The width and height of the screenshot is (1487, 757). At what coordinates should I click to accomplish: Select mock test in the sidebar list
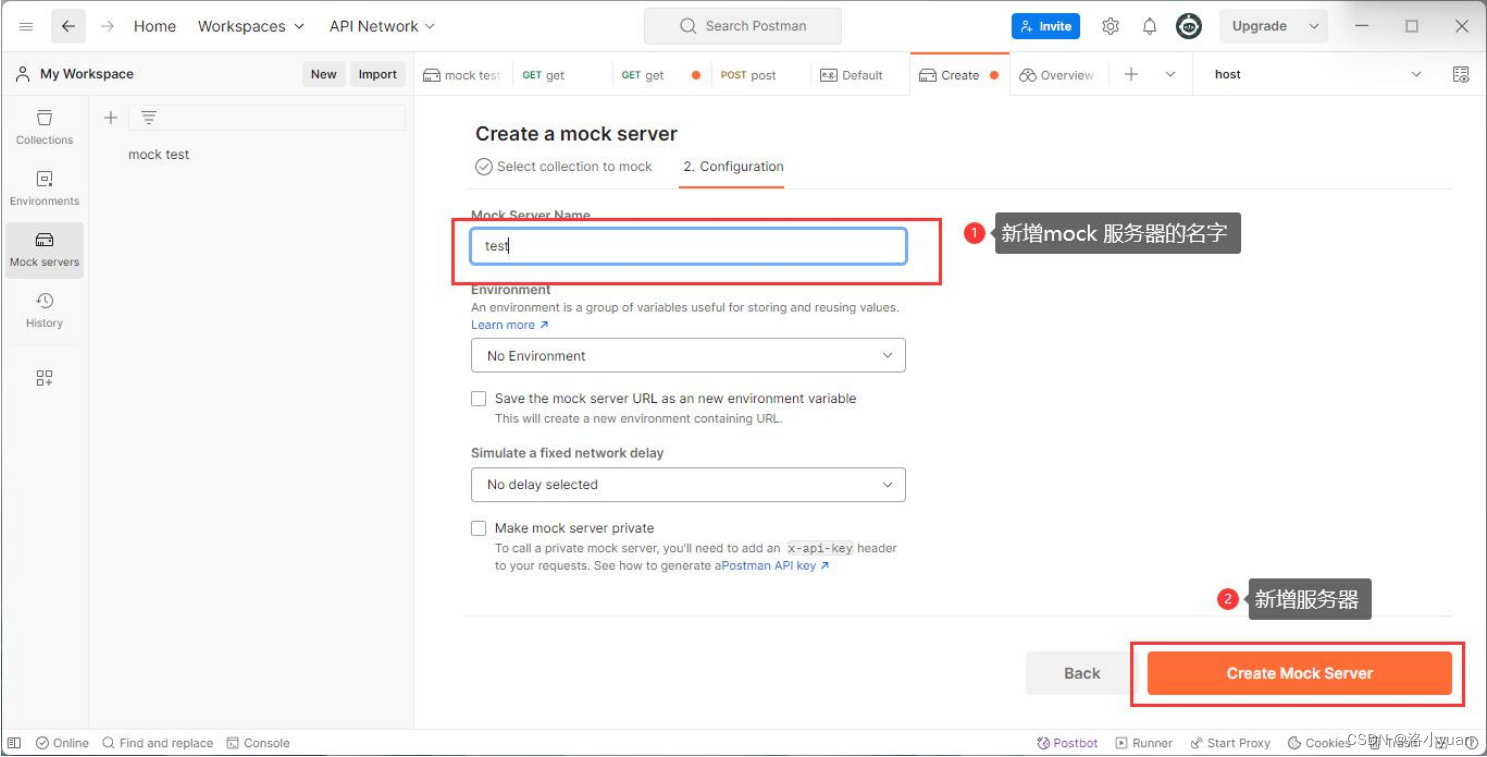[x=158, y=154]
